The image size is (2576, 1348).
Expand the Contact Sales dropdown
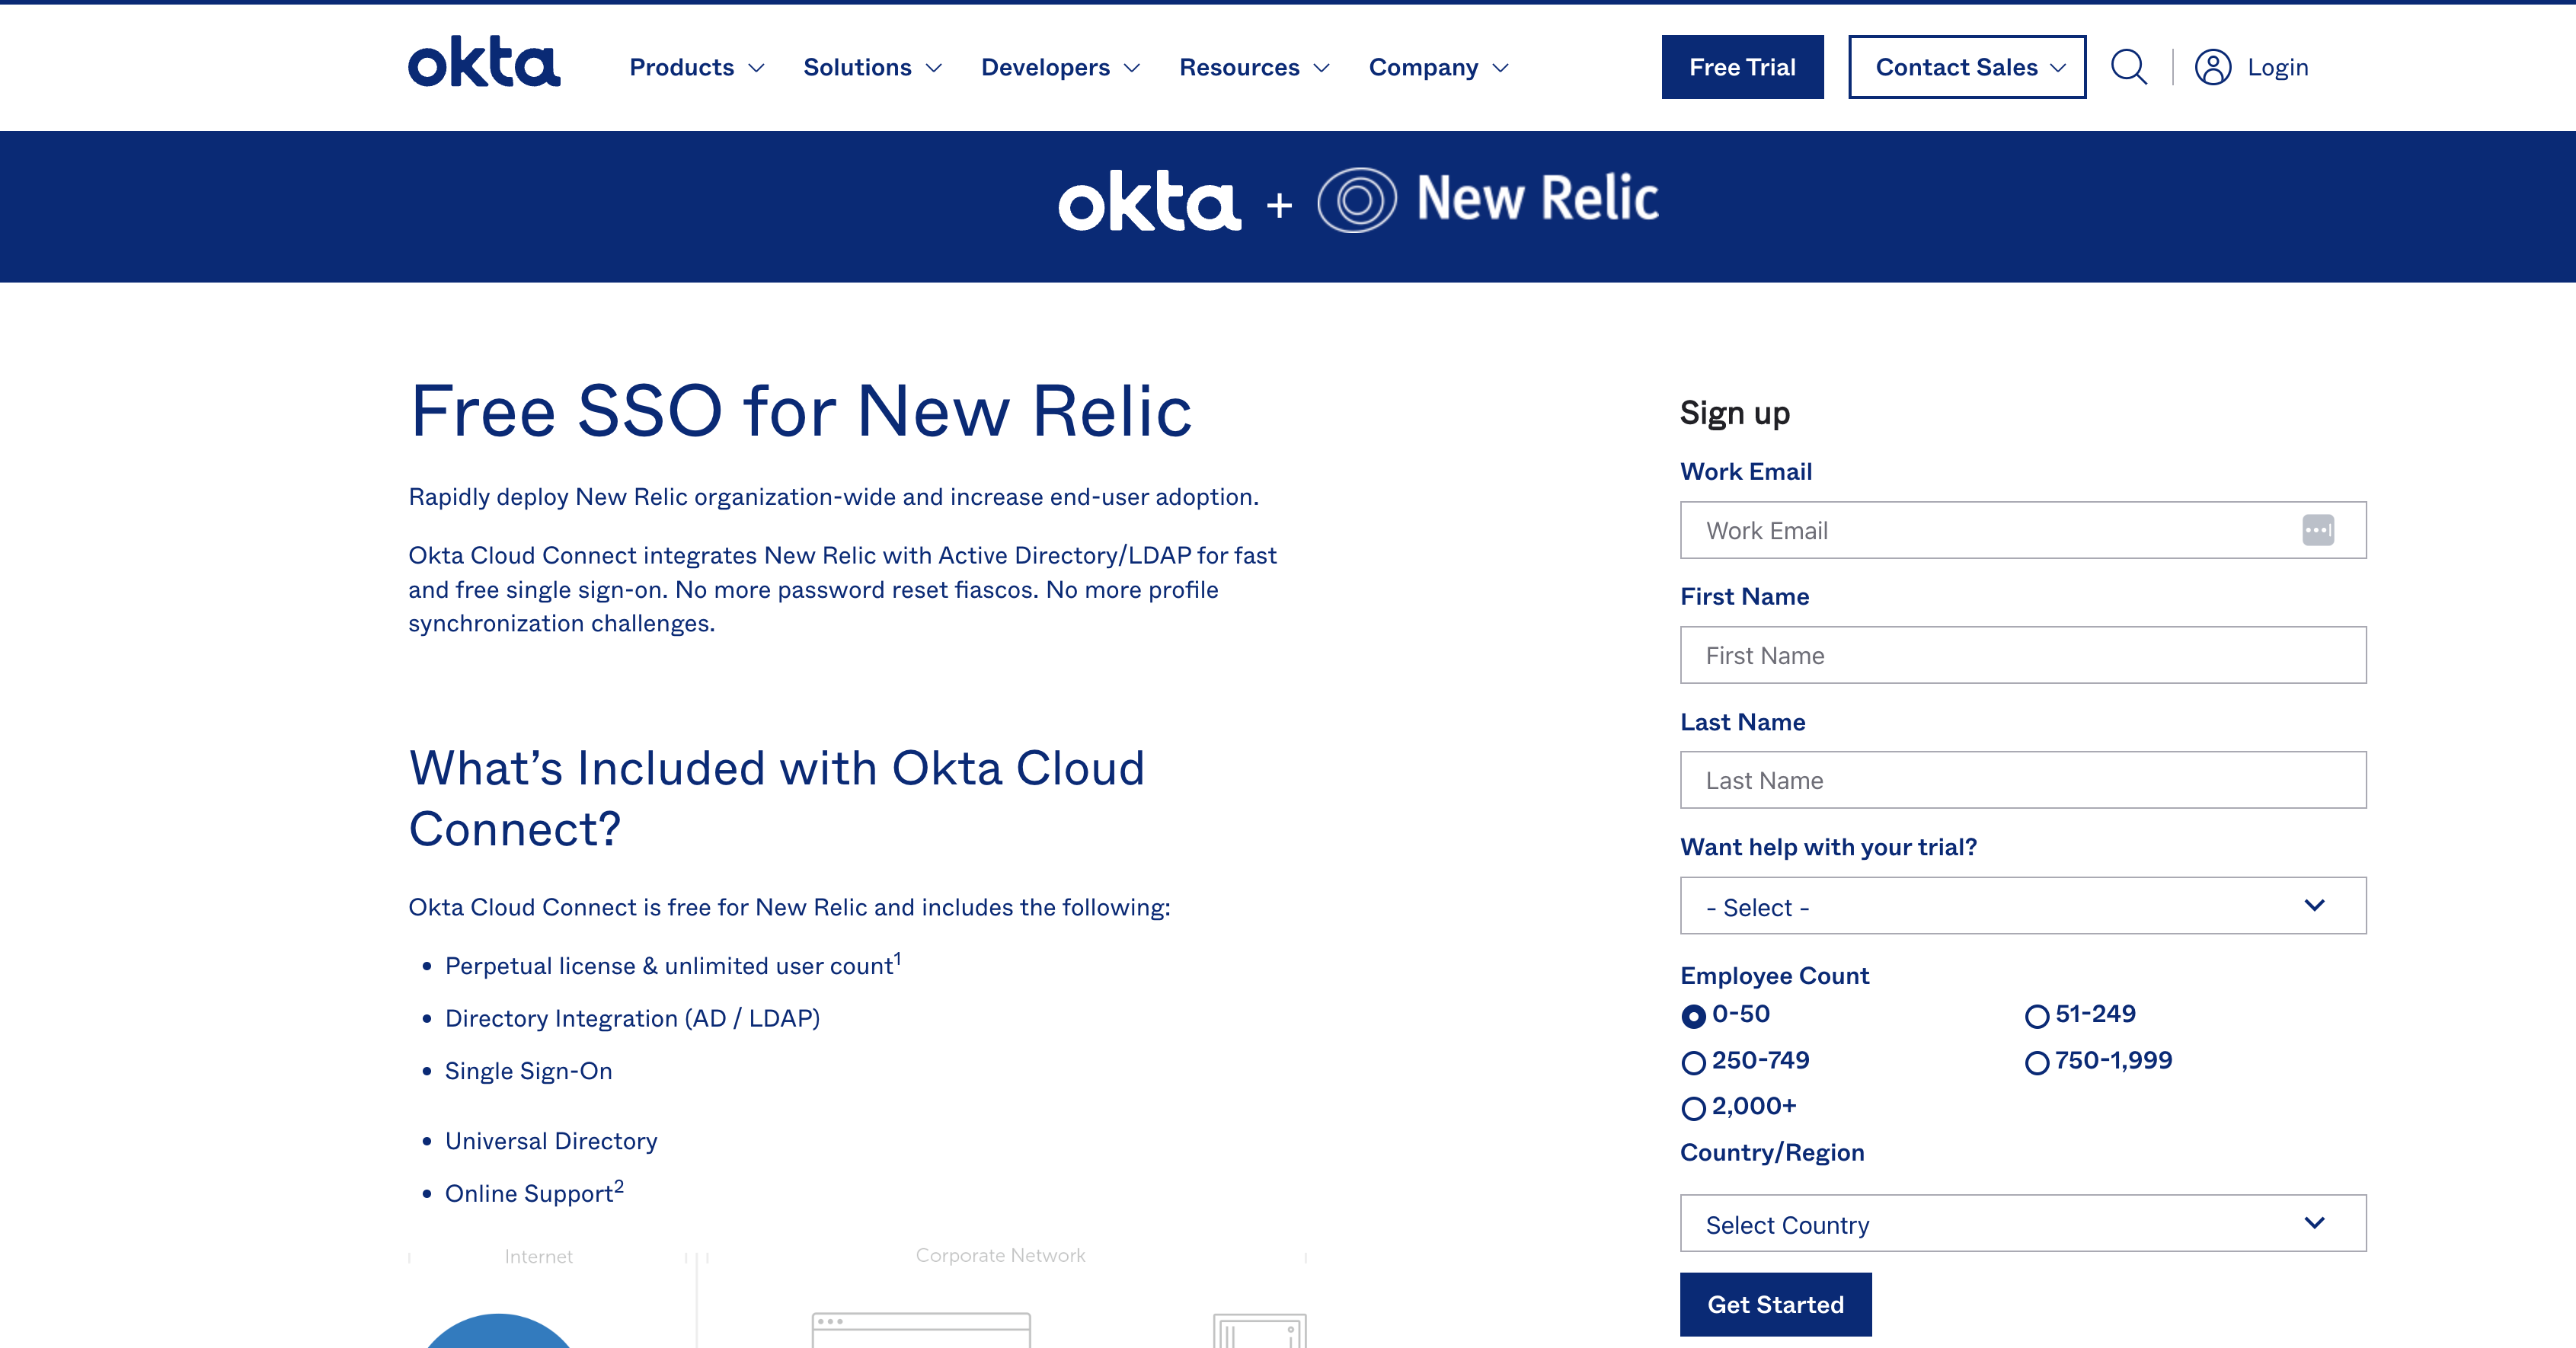pos(1965,67)
